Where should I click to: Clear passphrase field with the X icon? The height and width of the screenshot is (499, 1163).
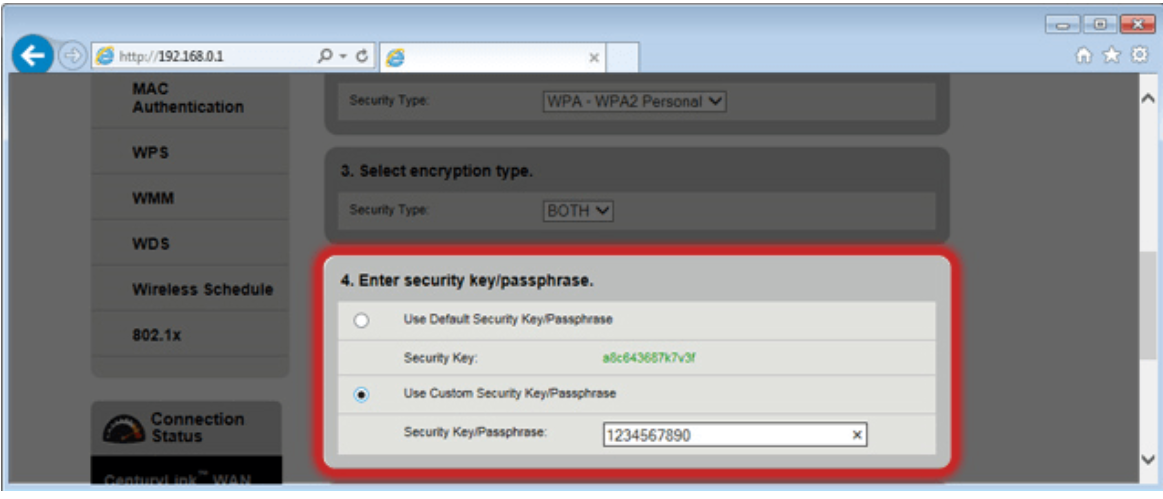pyautogui.click(x=857, y=435)
